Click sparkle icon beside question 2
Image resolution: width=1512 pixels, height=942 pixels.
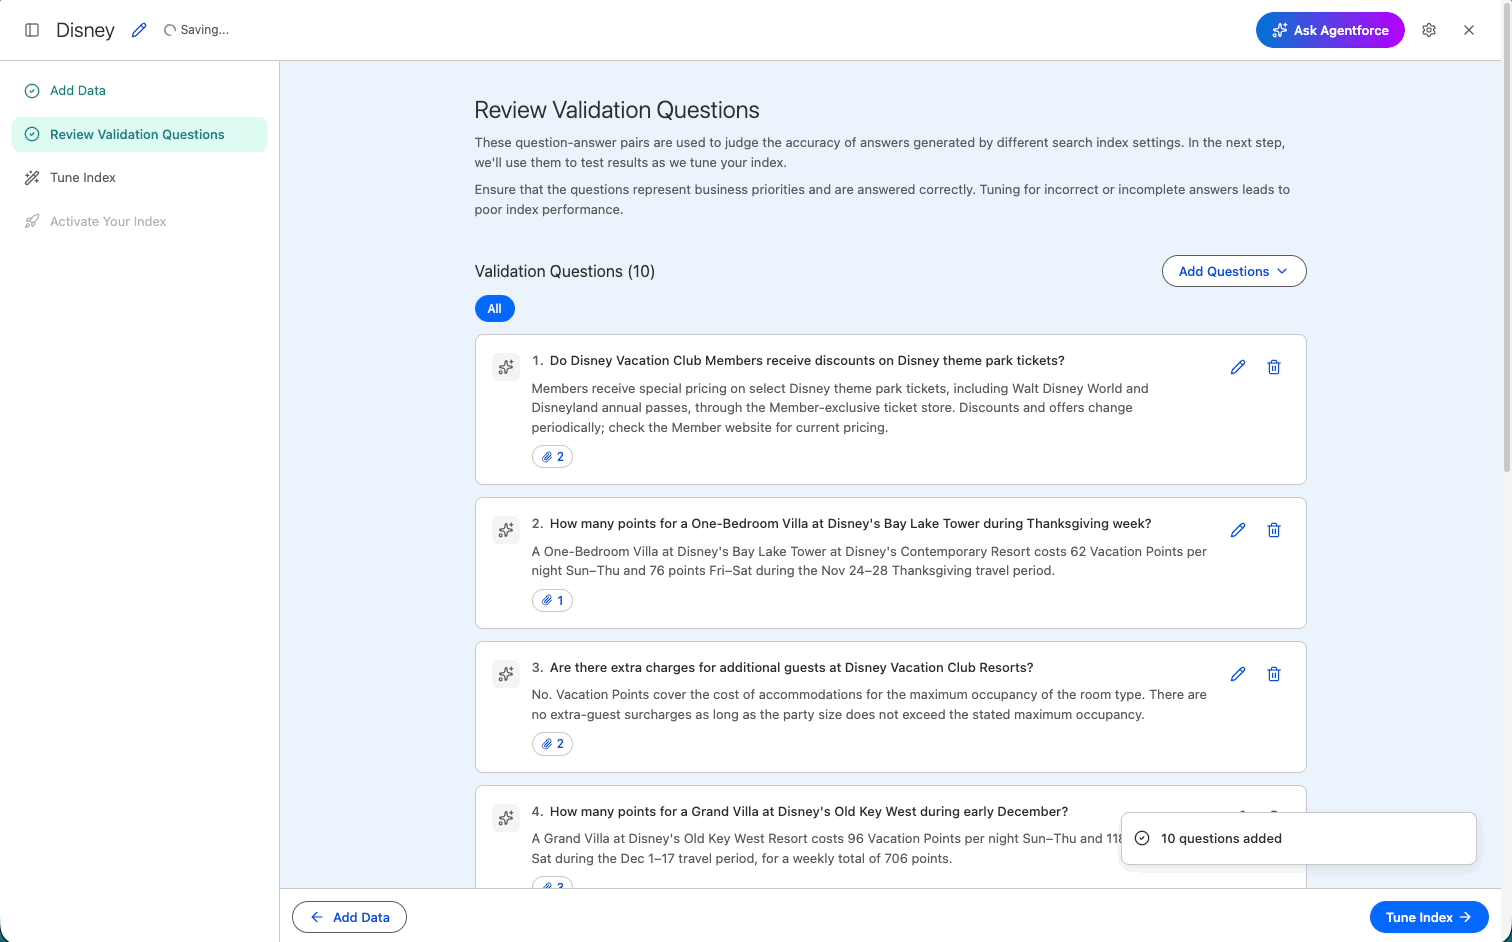click(506, 530)
